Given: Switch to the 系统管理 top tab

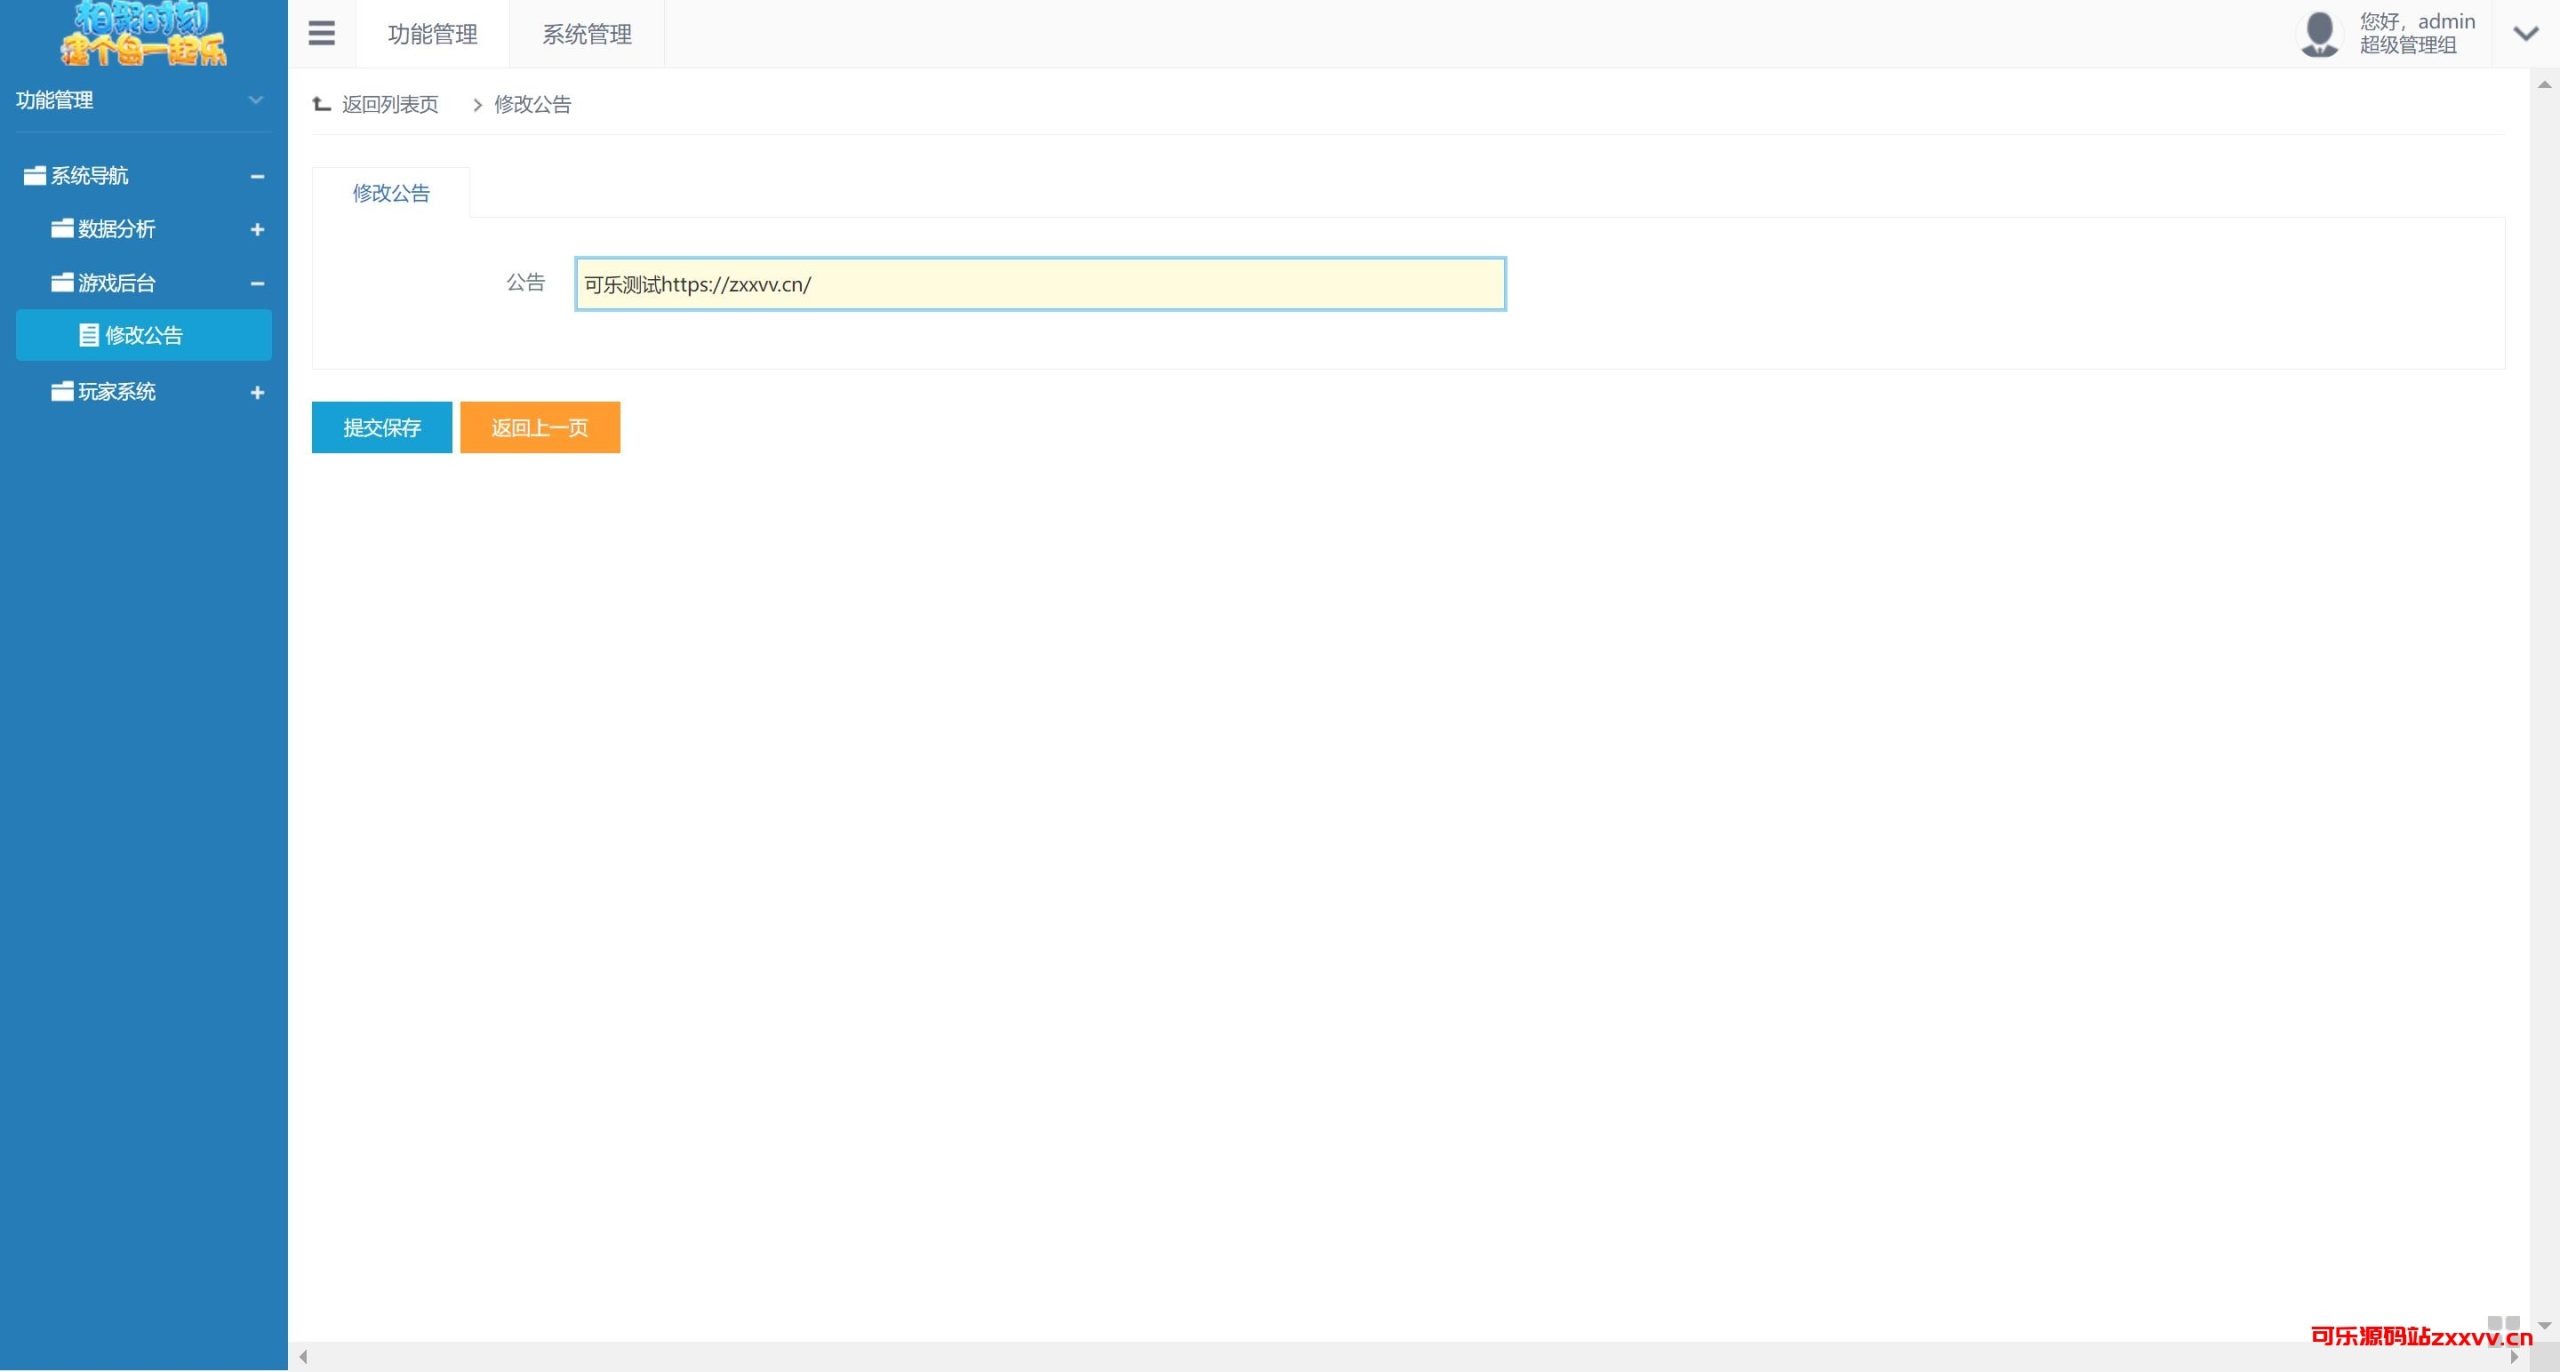Looking at the screenshot, I should 586,34.
